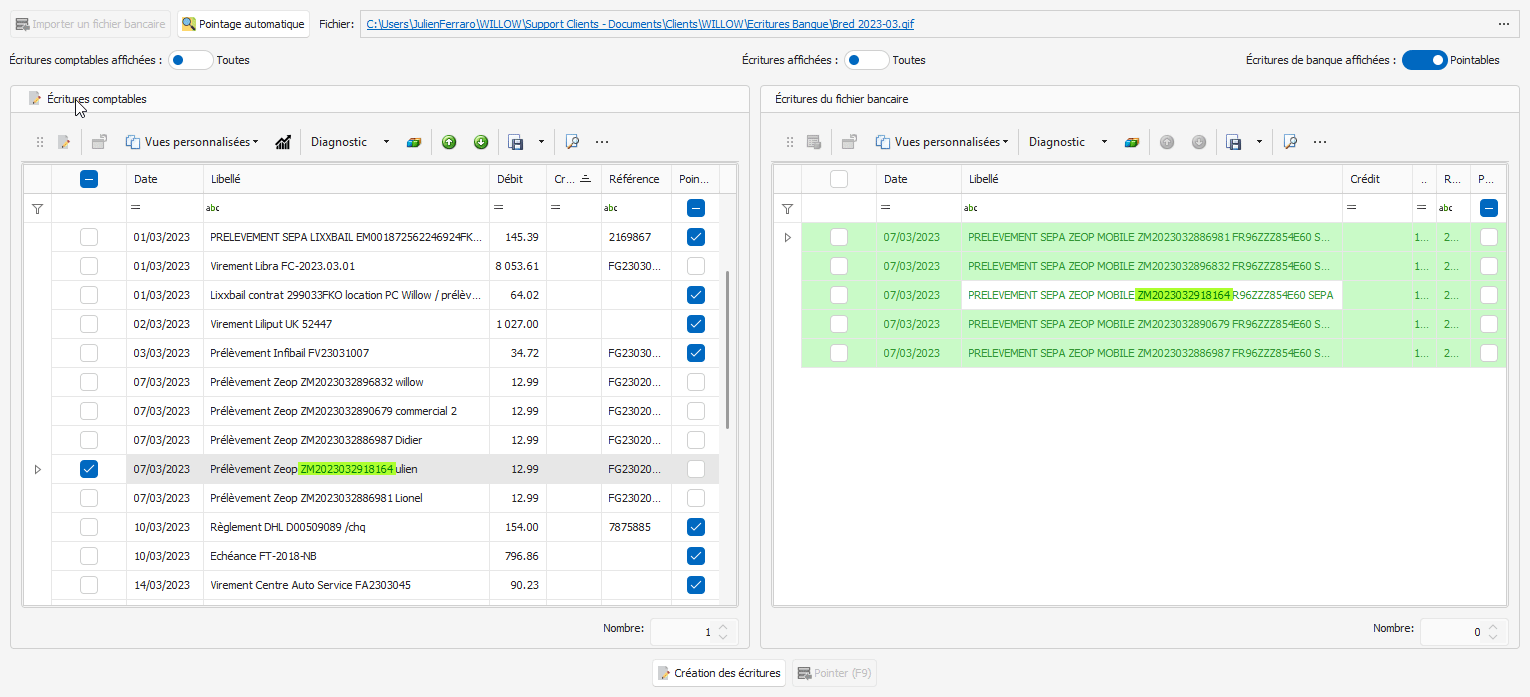
Task: Click the save layout icon in fichier bancaire toolbar
Action: tap(1234, 142)
